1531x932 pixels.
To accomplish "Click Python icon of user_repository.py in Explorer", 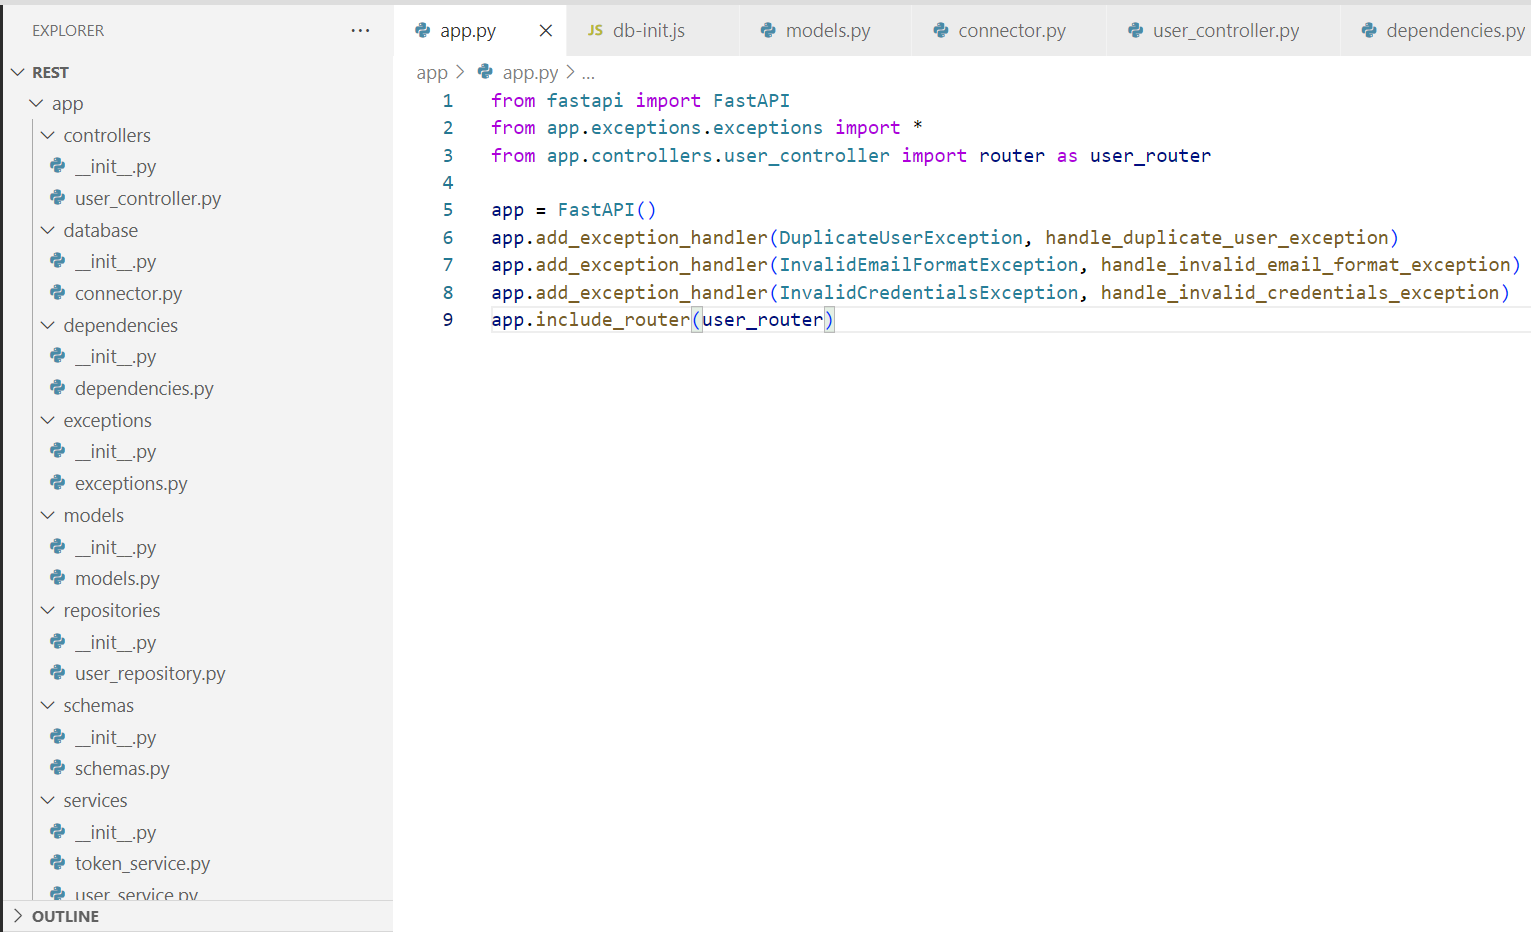I will pyautogui.click(x=58, y=673).
